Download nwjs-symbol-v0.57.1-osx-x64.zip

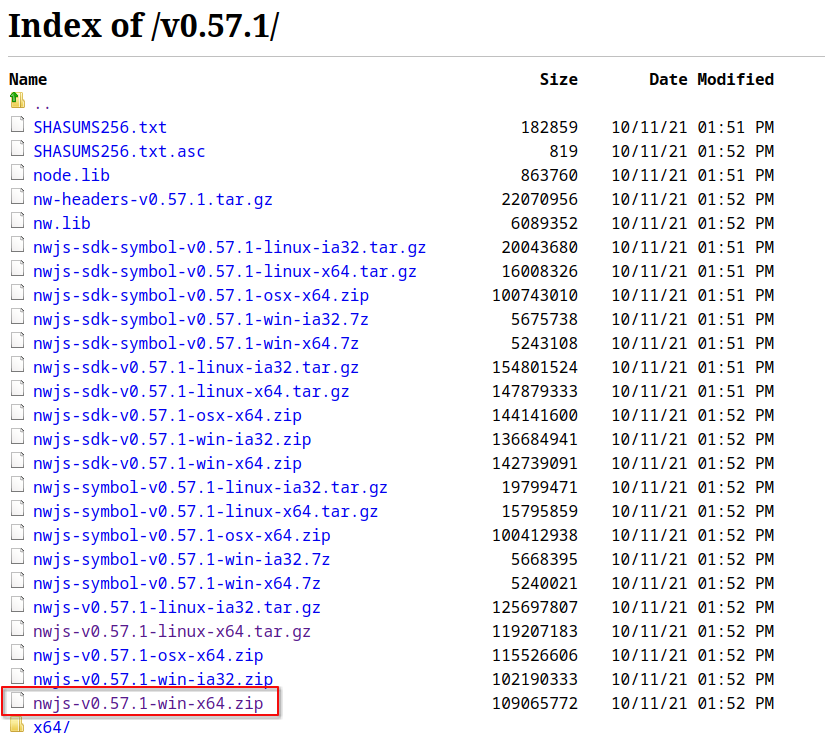[182, 536]
